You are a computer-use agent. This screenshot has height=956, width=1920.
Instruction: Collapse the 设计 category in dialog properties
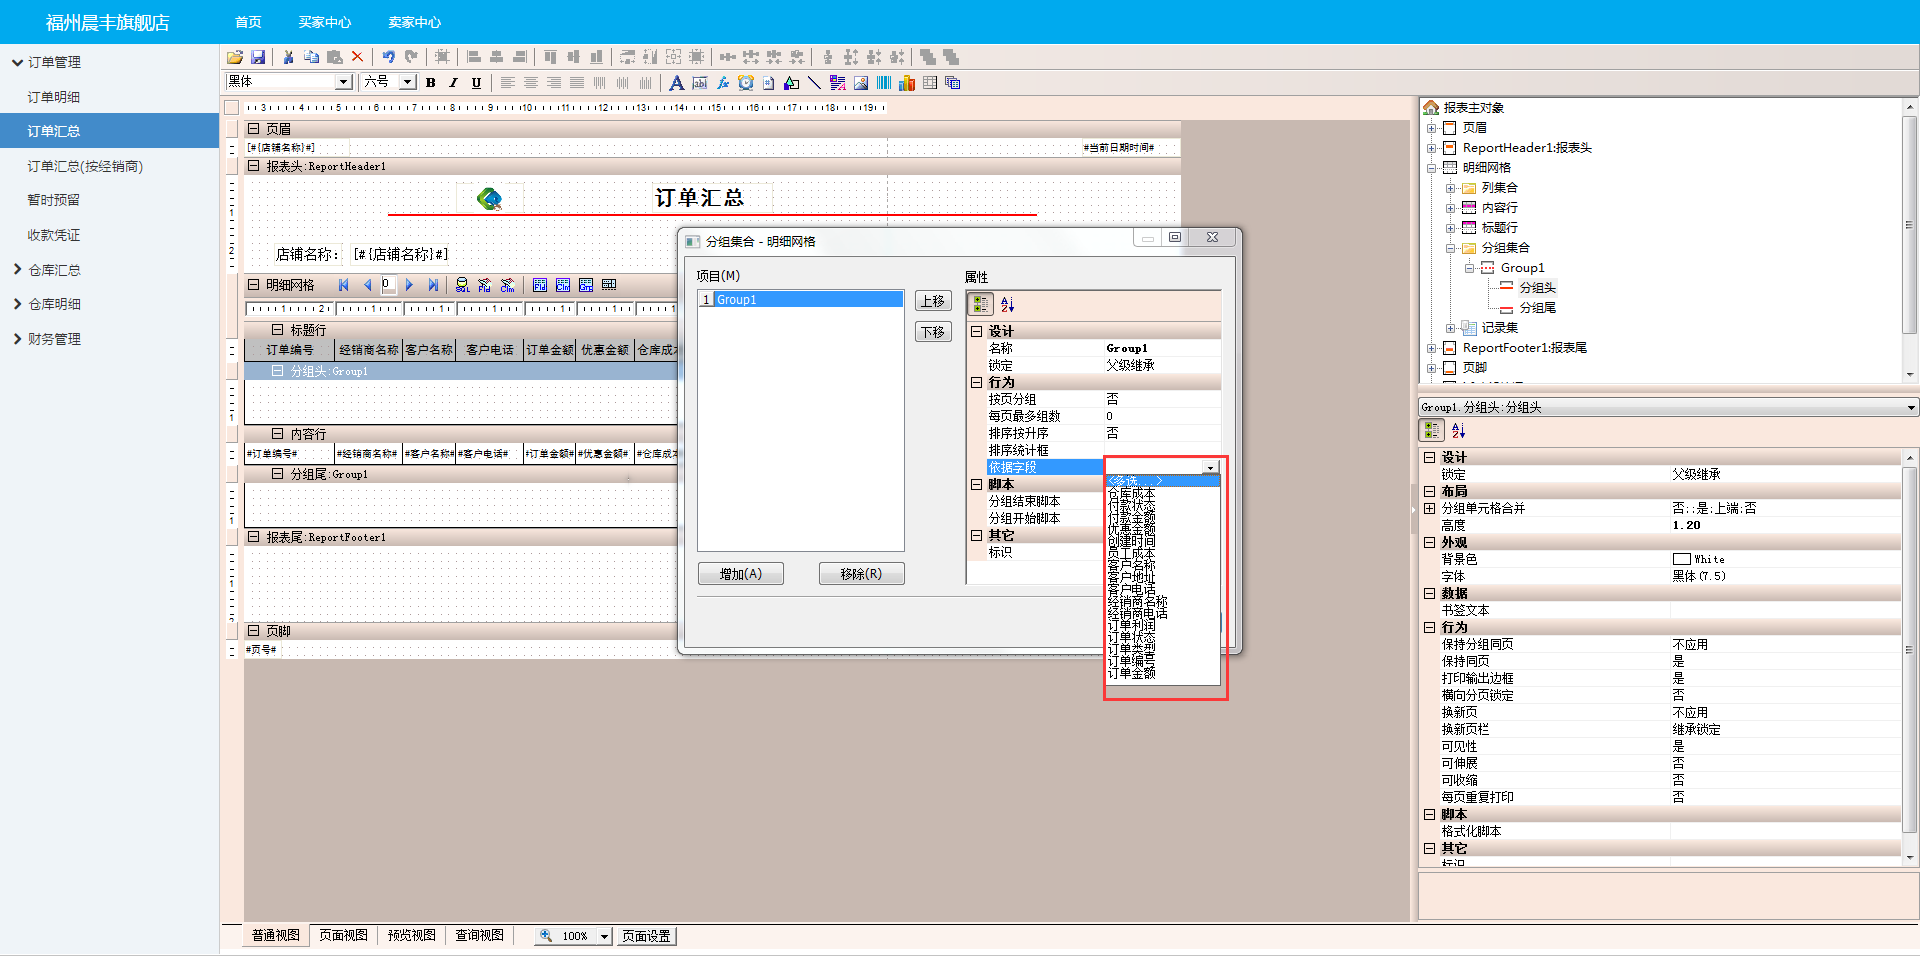(x=976, y=331)
